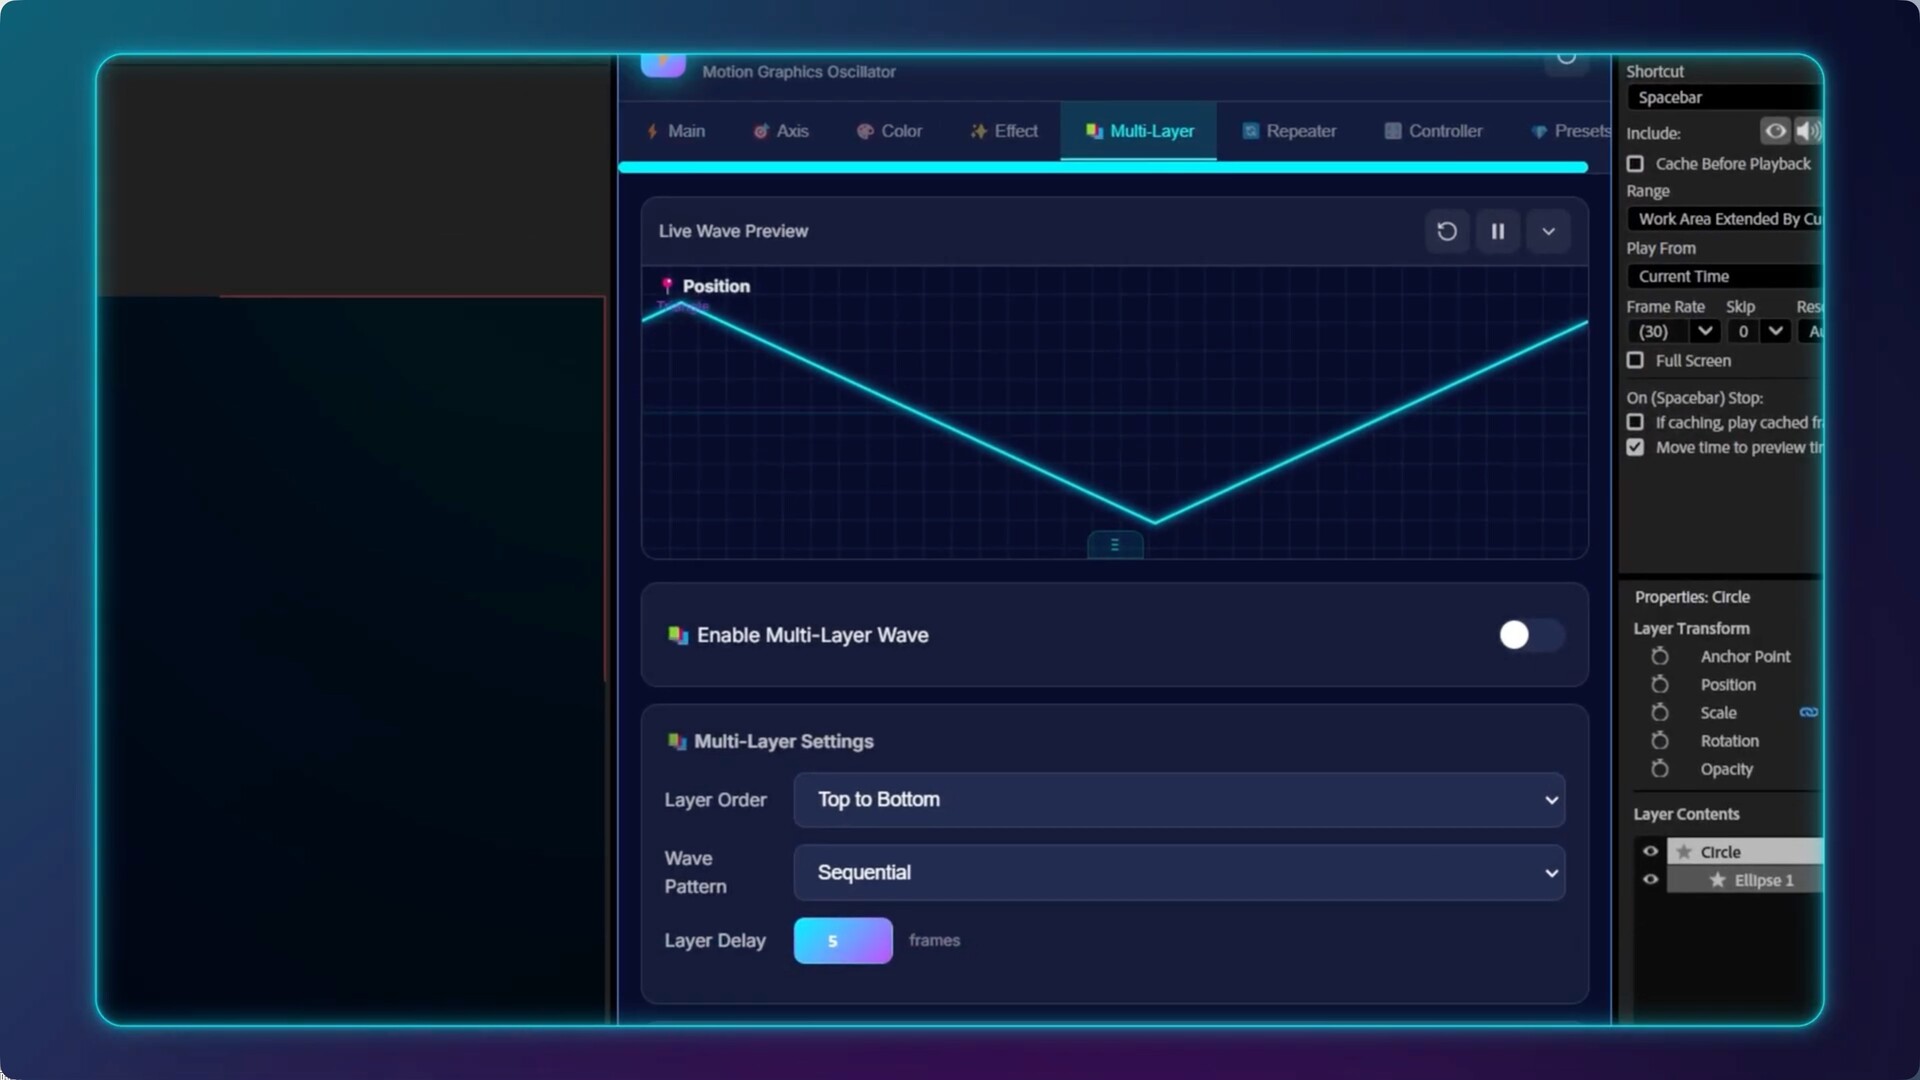Pause the live wave preview
This screenshot has height=1080, width=1920.
click(1497, 231)
